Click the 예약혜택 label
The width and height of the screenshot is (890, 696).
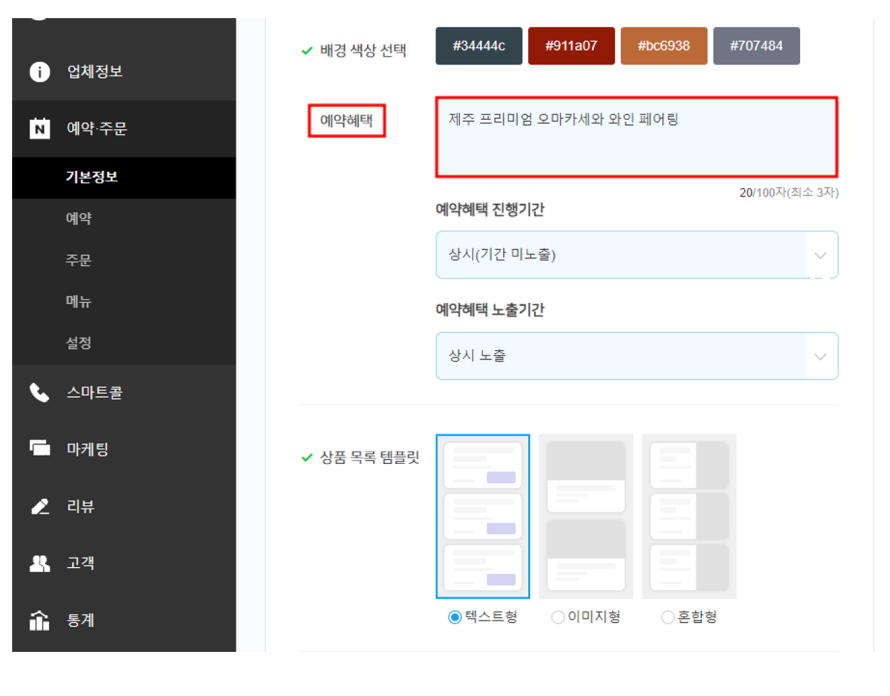pyautogui.click(x=346, y=120)
